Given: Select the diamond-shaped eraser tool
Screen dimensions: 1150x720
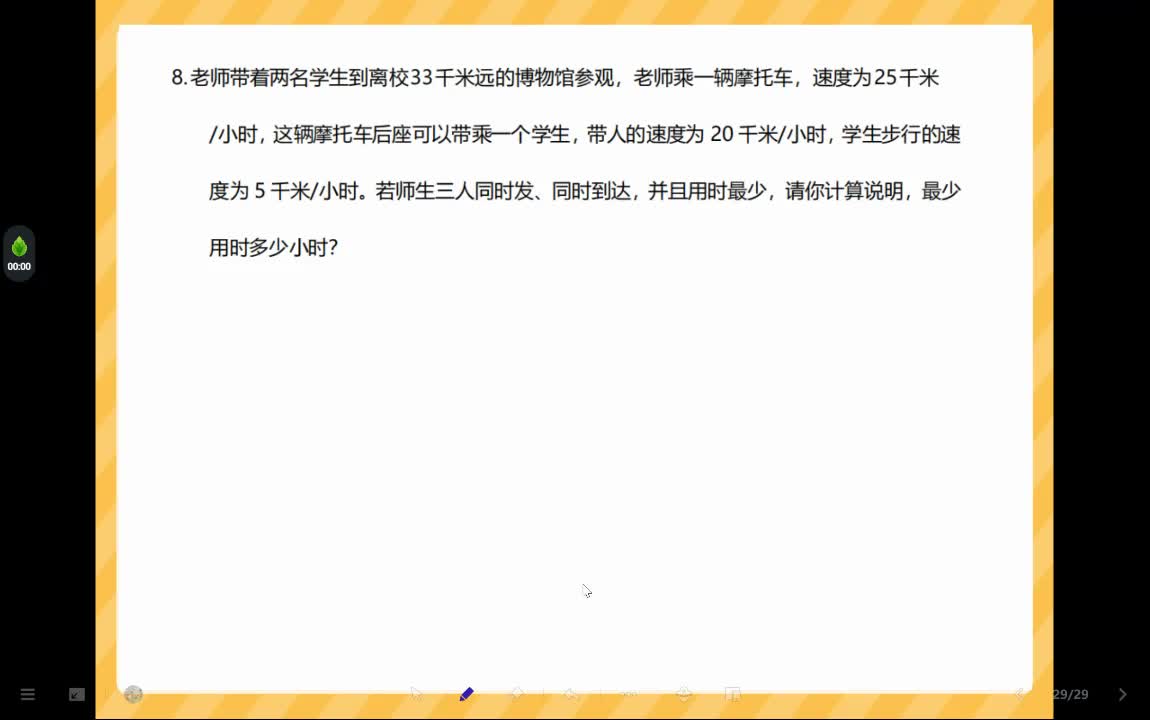Looking at the screenshot, I should (x=517, y=694).
